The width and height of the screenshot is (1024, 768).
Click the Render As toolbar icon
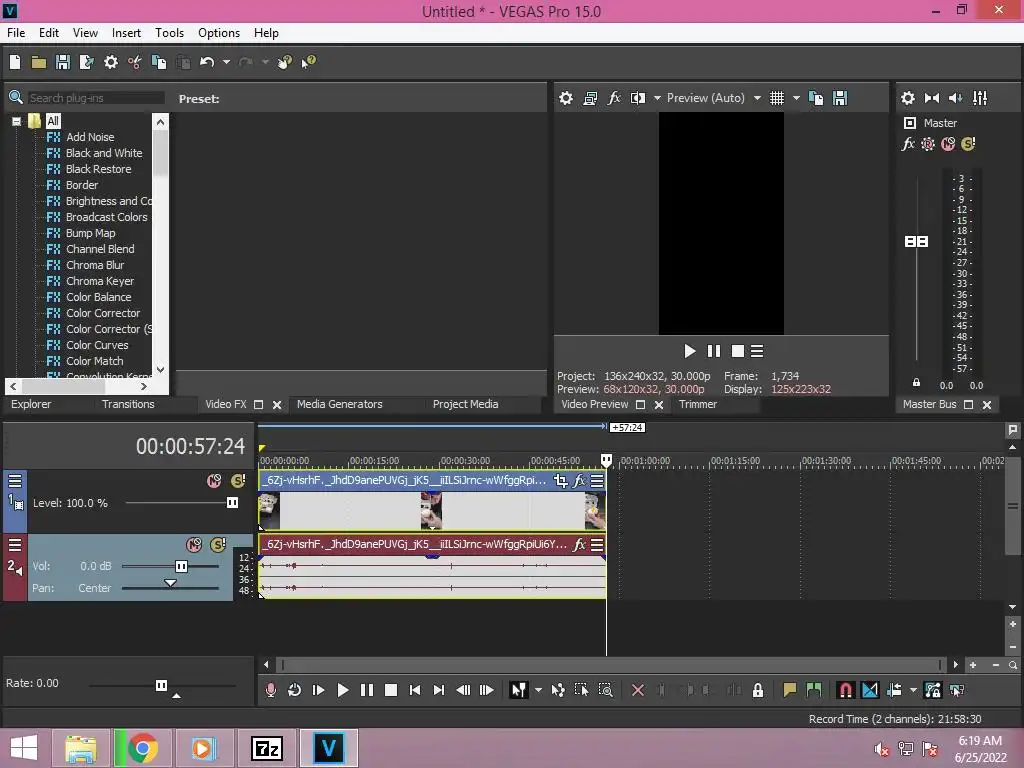(x=86, y=62)
